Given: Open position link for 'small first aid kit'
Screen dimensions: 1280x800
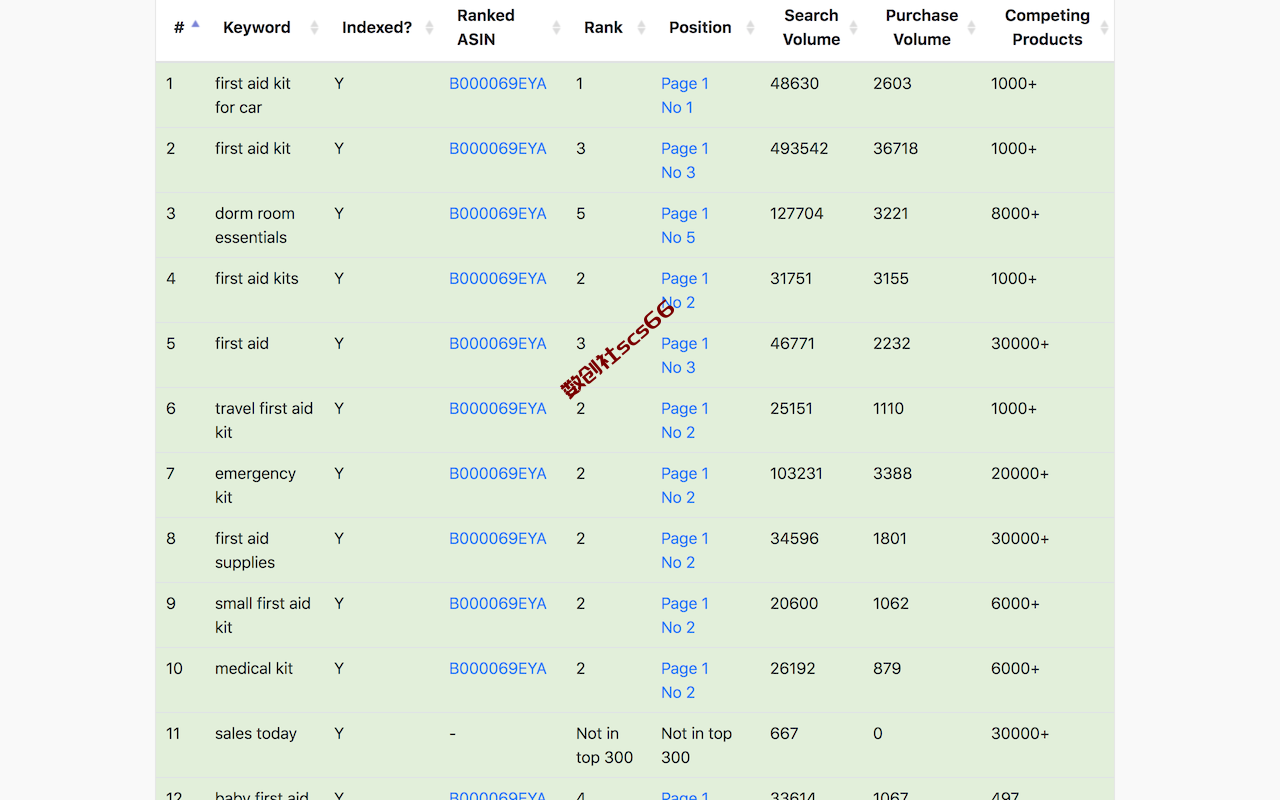Looking at the screenshot, I should (685, 616).
